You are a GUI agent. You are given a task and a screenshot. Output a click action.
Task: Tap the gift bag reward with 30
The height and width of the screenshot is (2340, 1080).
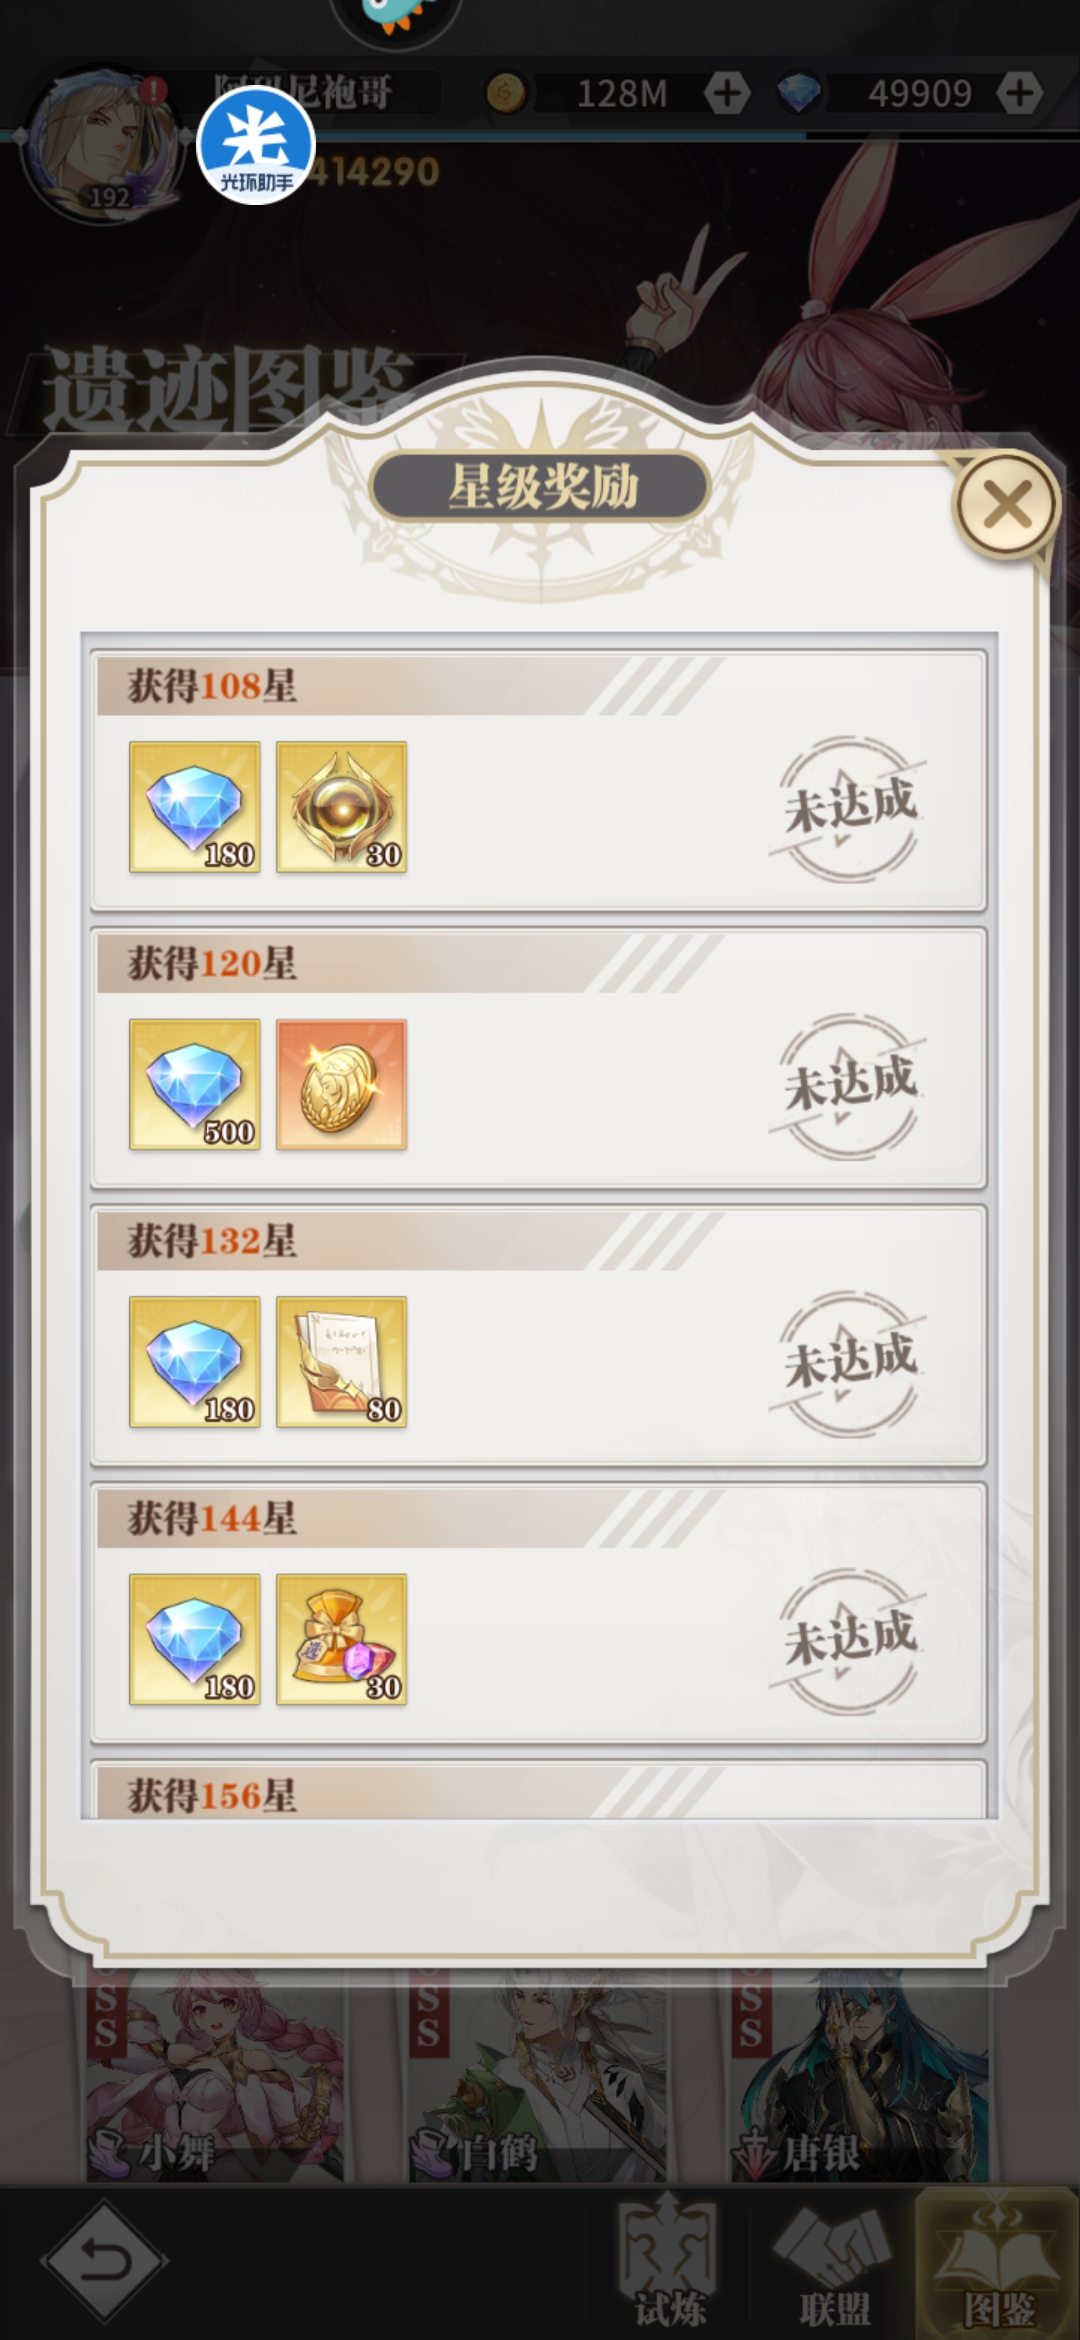342,1640
